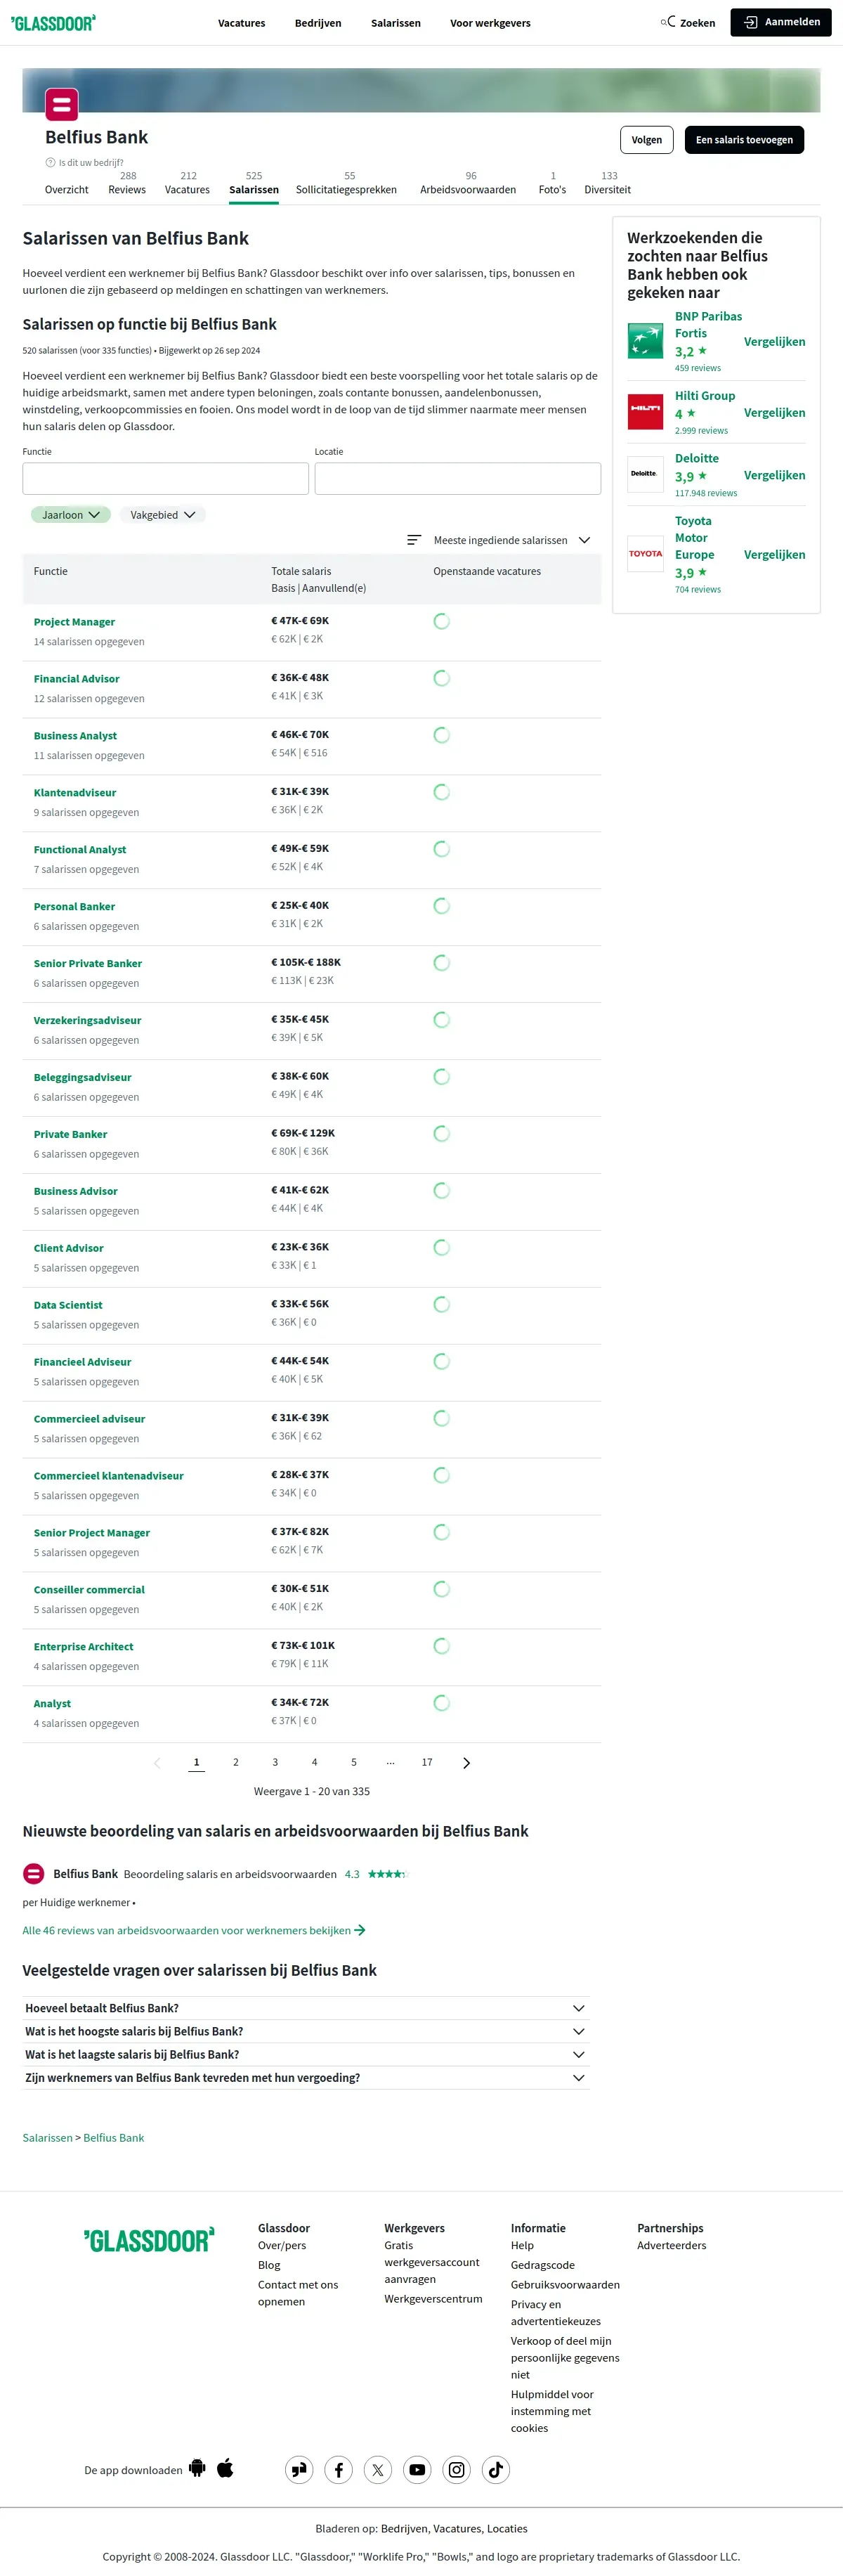Viewport: 843px width, 2576px height.
Task: Click the Belfius Bank logo thumbnail
Action: (61, 104)
